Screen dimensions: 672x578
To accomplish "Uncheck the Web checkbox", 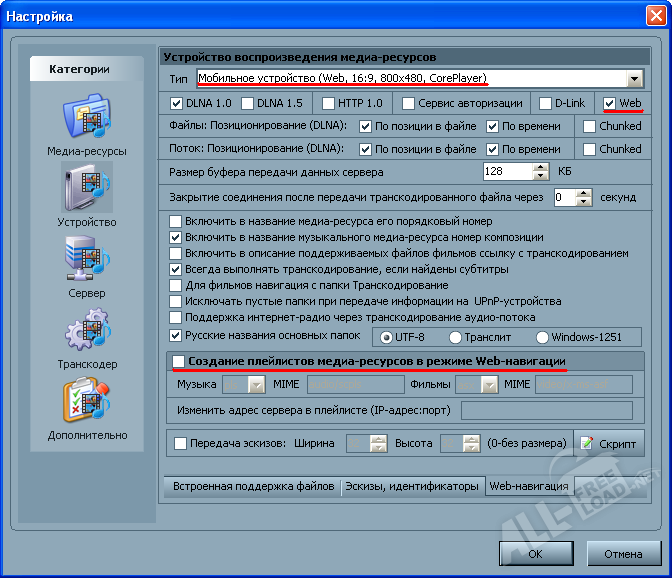I will 610,103.
